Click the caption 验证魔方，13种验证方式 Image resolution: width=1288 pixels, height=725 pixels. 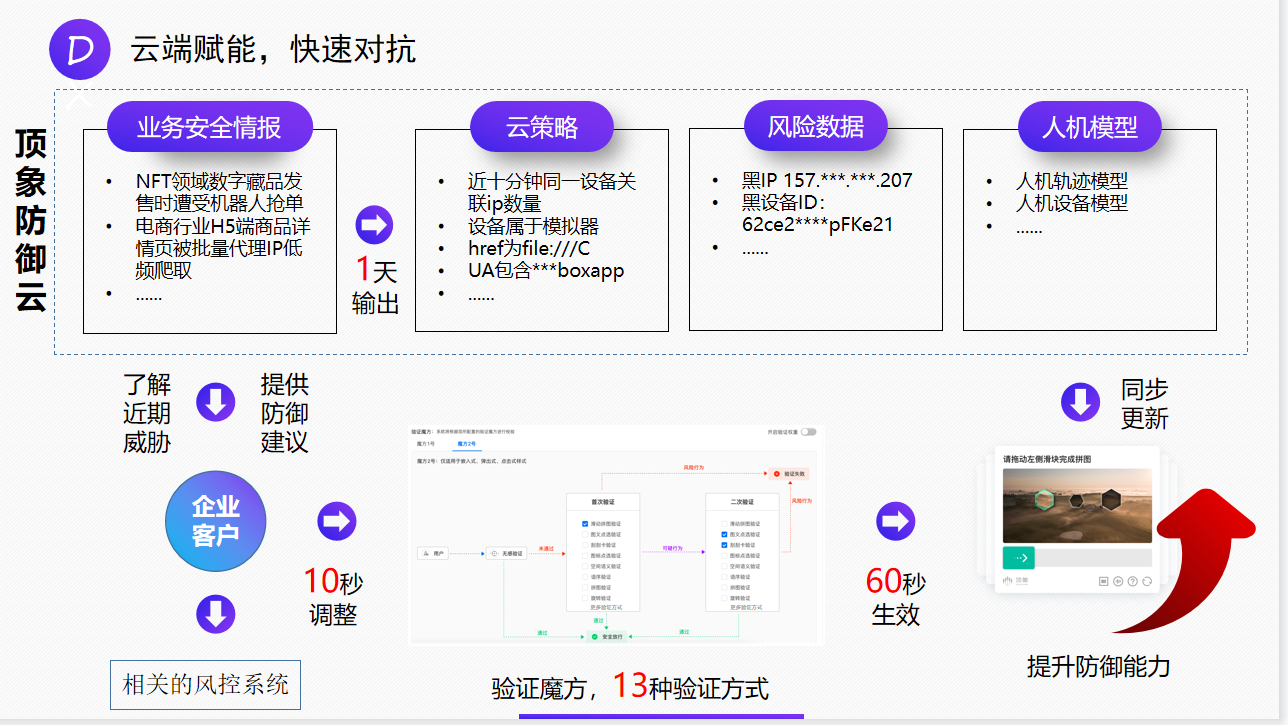[630, 687]
